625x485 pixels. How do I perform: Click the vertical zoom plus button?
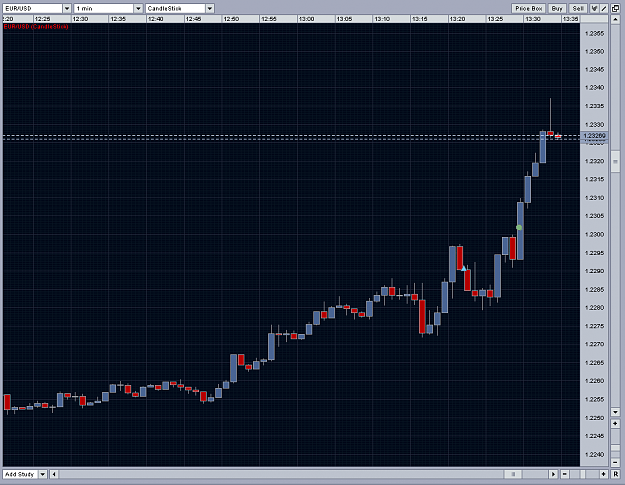[615, 424]
